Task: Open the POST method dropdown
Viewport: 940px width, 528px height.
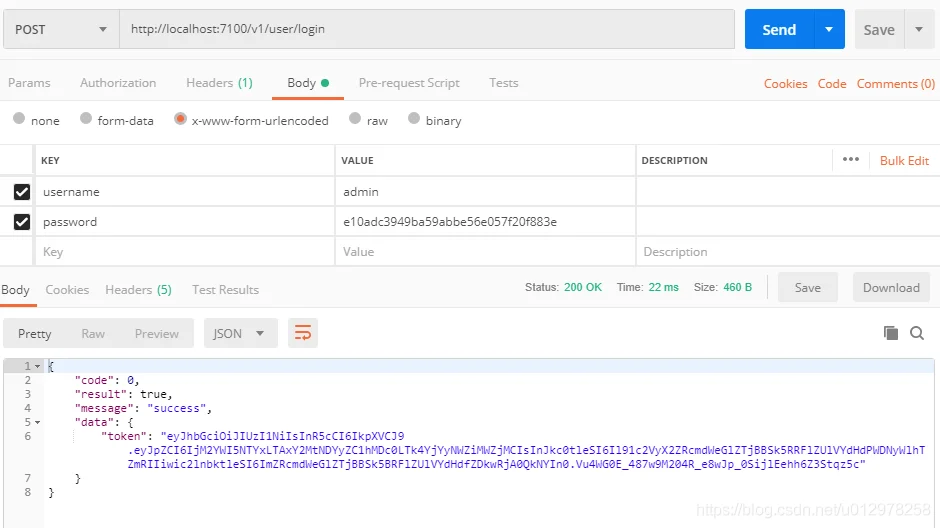Action: [x=60, y=30]
